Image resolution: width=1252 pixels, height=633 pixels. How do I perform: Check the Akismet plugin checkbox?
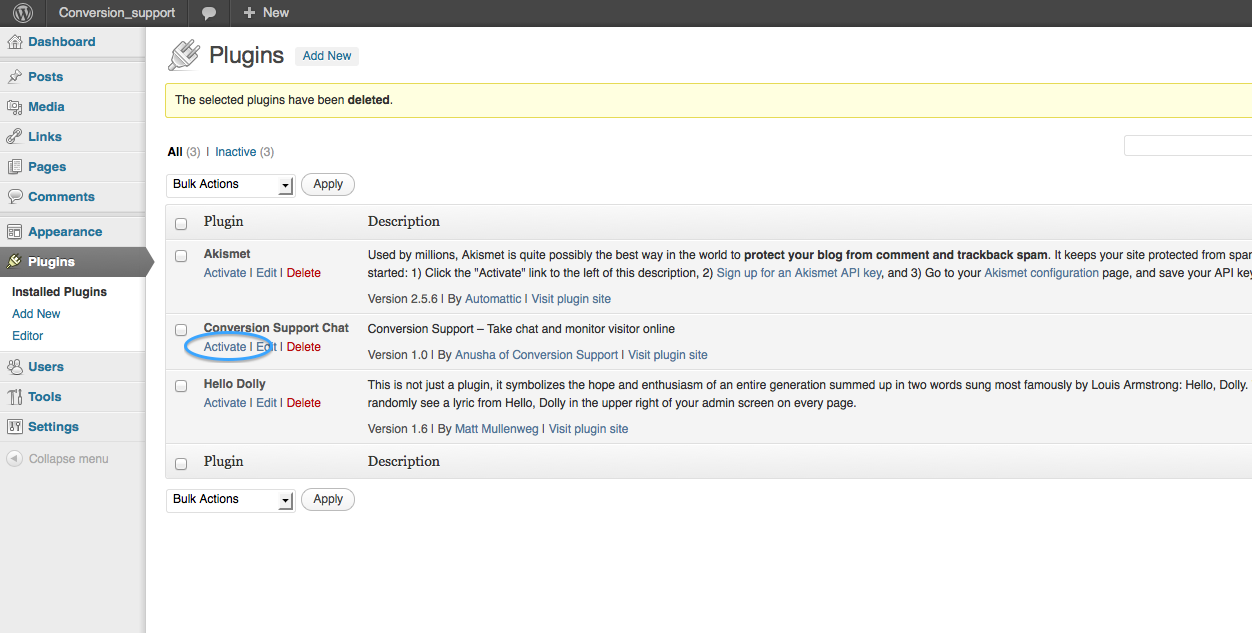(181, 256)
